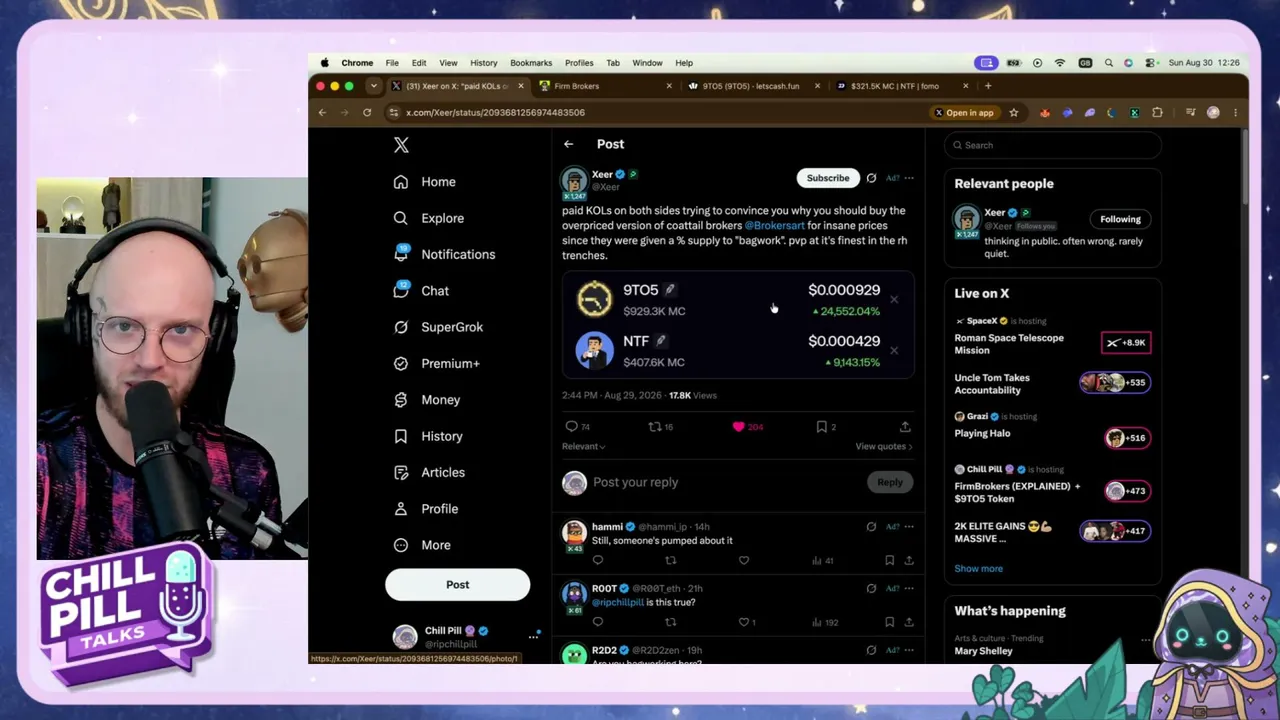Switch to the NTF fomo tab
The image size is (1280, 720).
tap(900, 86)
